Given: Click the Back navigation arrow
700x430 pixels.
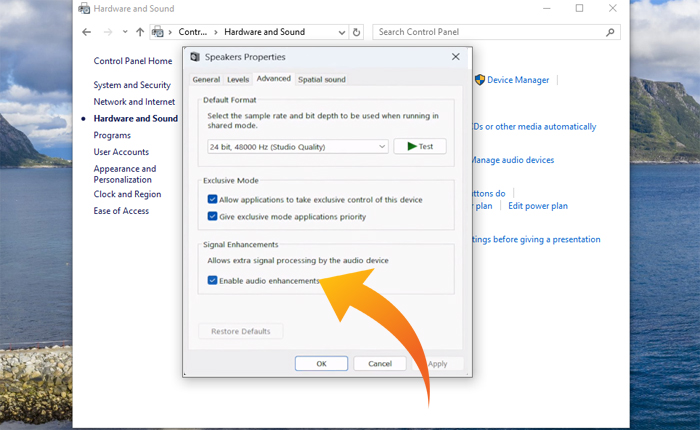Looking at the screenshot, I should point(87,32).
